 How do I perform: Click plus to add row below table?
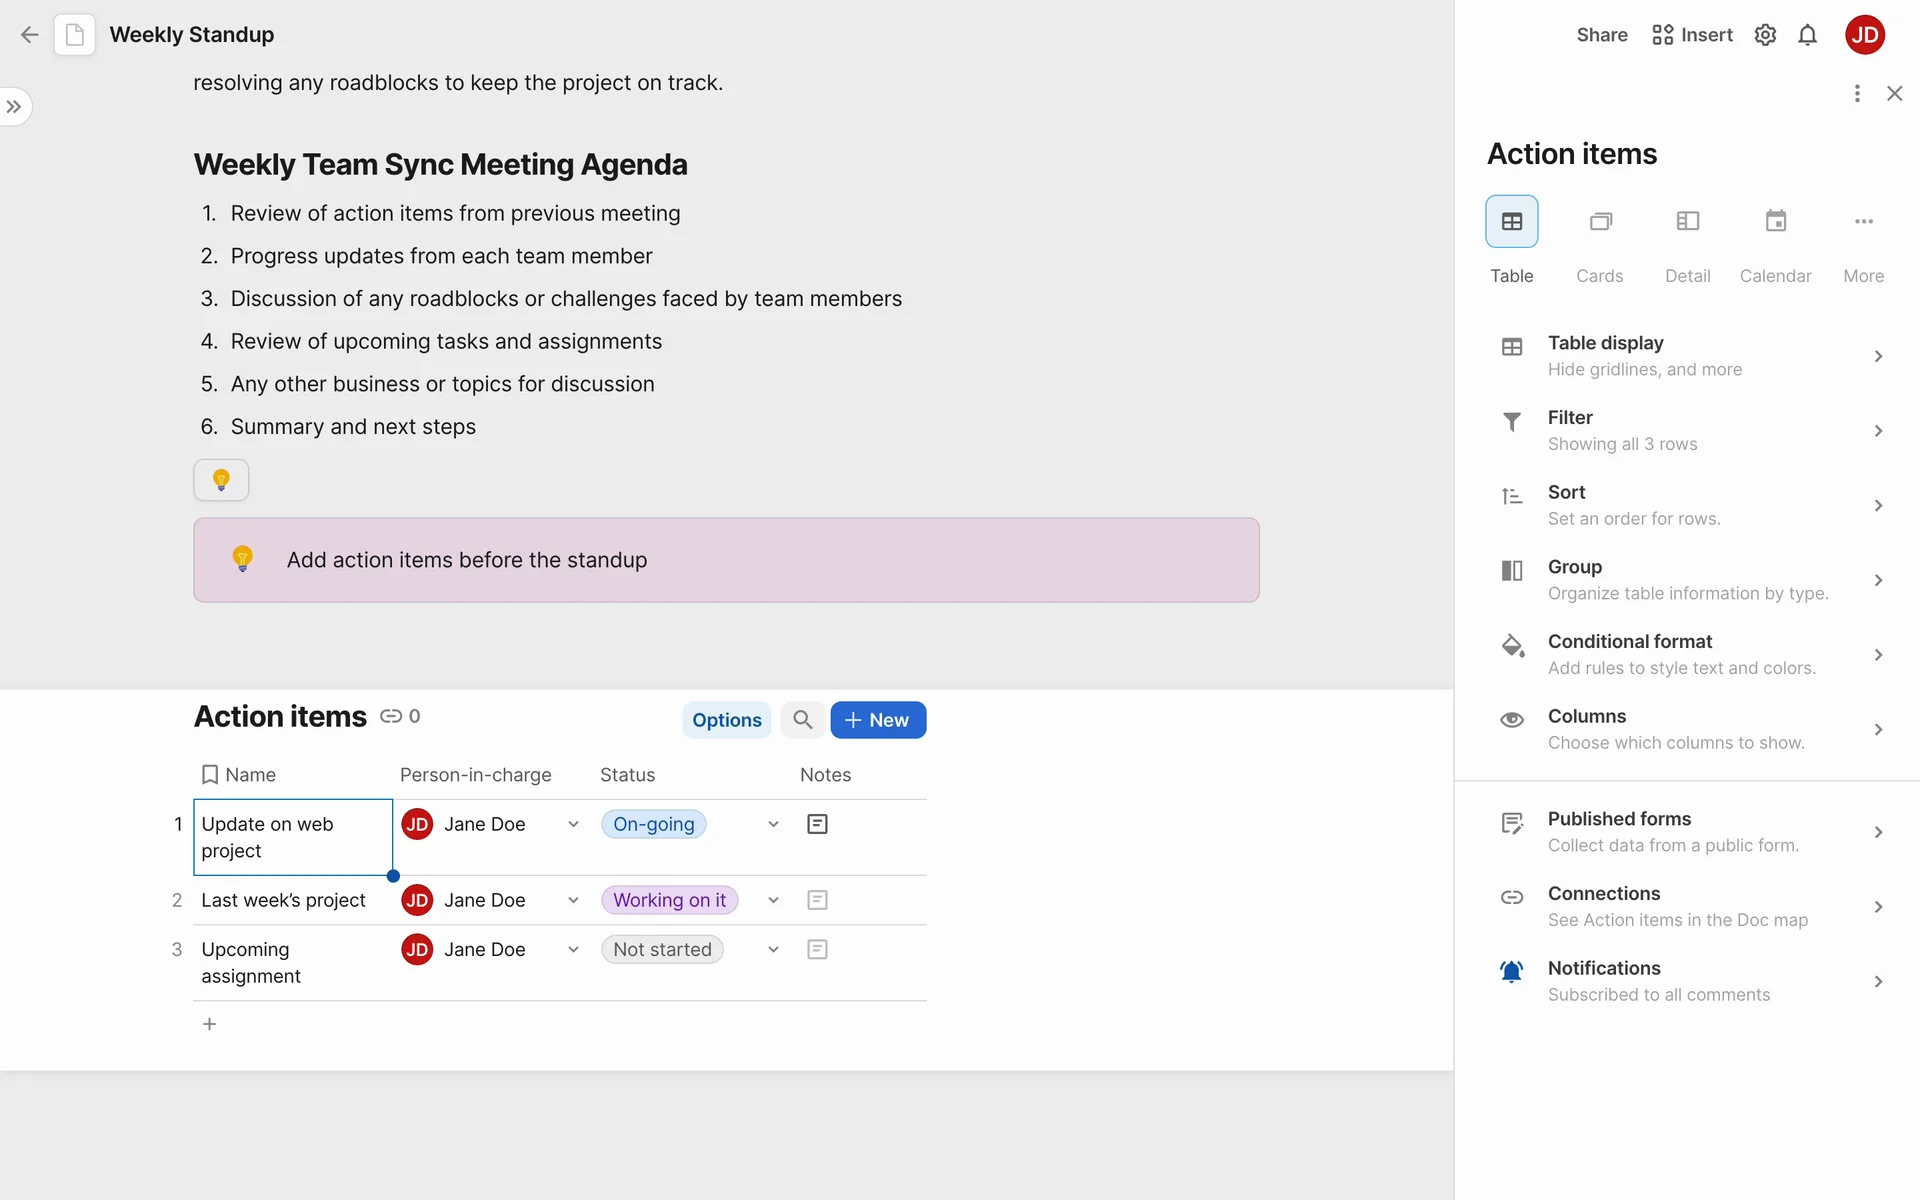[x=209, y=1024]
